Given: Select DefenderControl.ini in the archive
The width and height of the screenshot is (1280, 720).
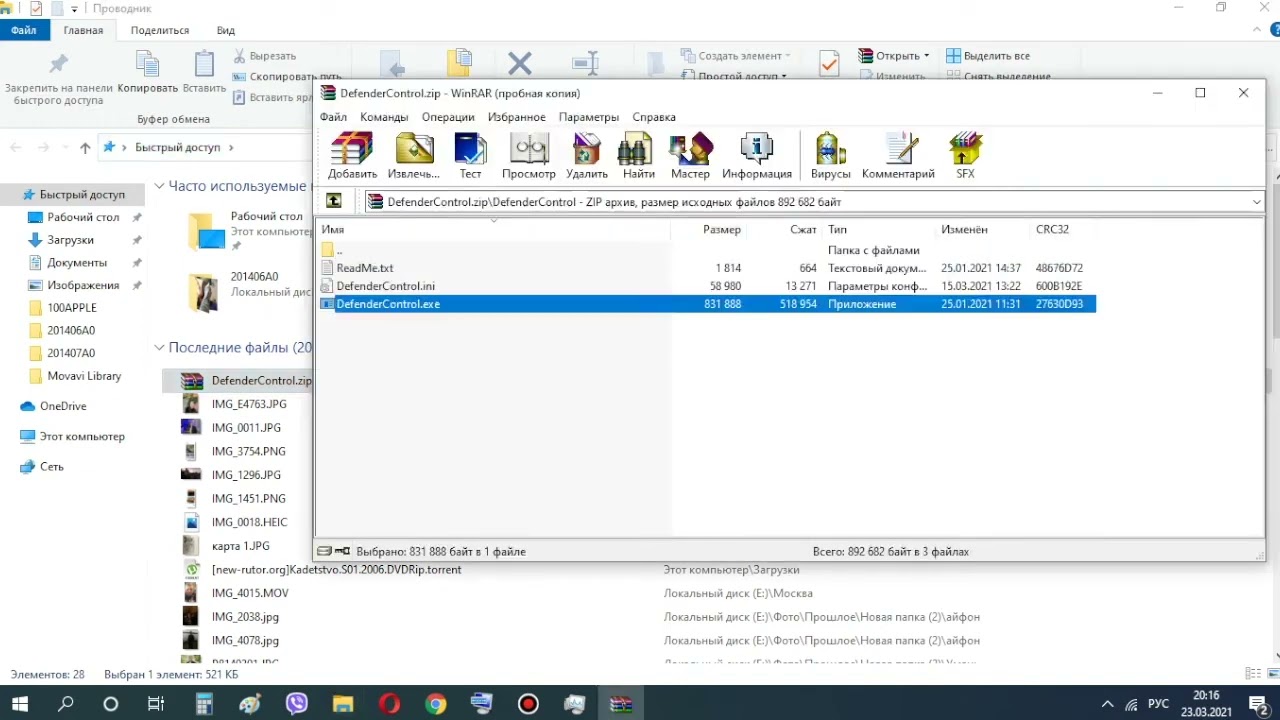Looking at the screenshot, I should [x=708, y=286].
